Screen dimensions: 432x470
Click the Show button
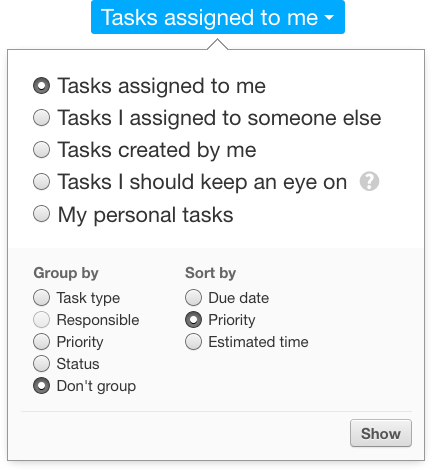(381, 433)
